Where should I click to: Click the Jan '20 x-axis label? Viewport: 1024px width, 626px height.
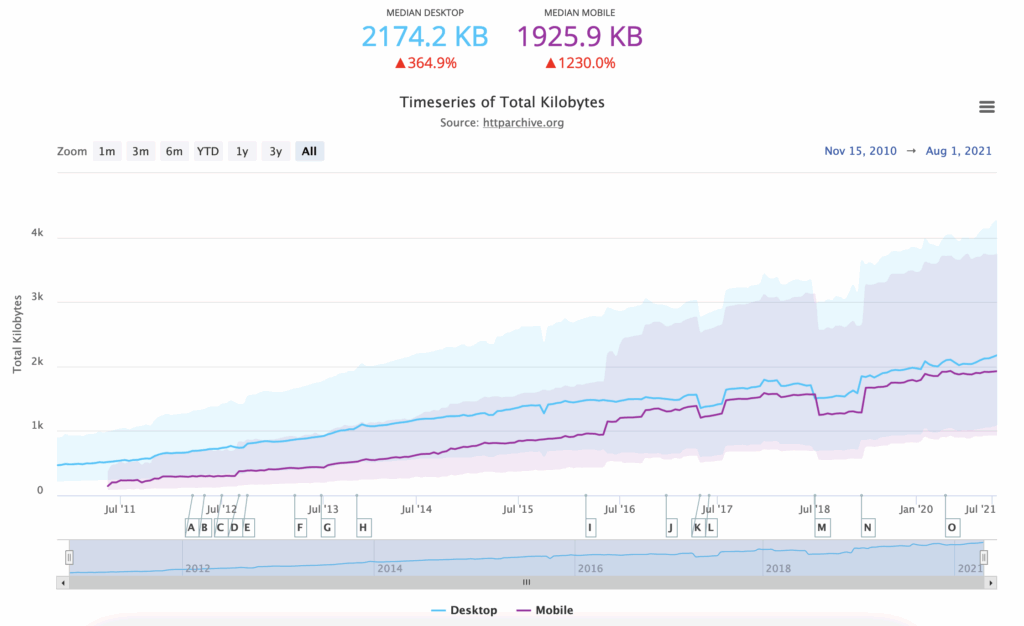pos(916,509)
